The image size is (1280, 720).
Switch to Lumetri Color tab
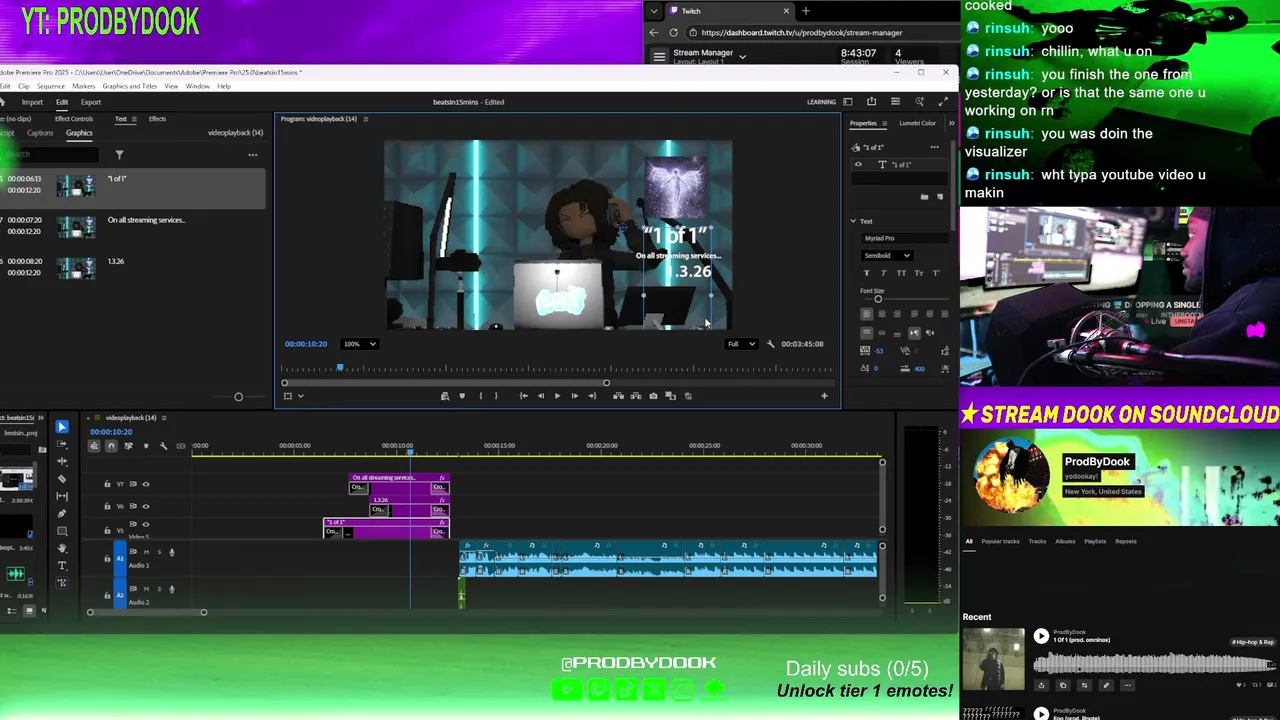917,123
